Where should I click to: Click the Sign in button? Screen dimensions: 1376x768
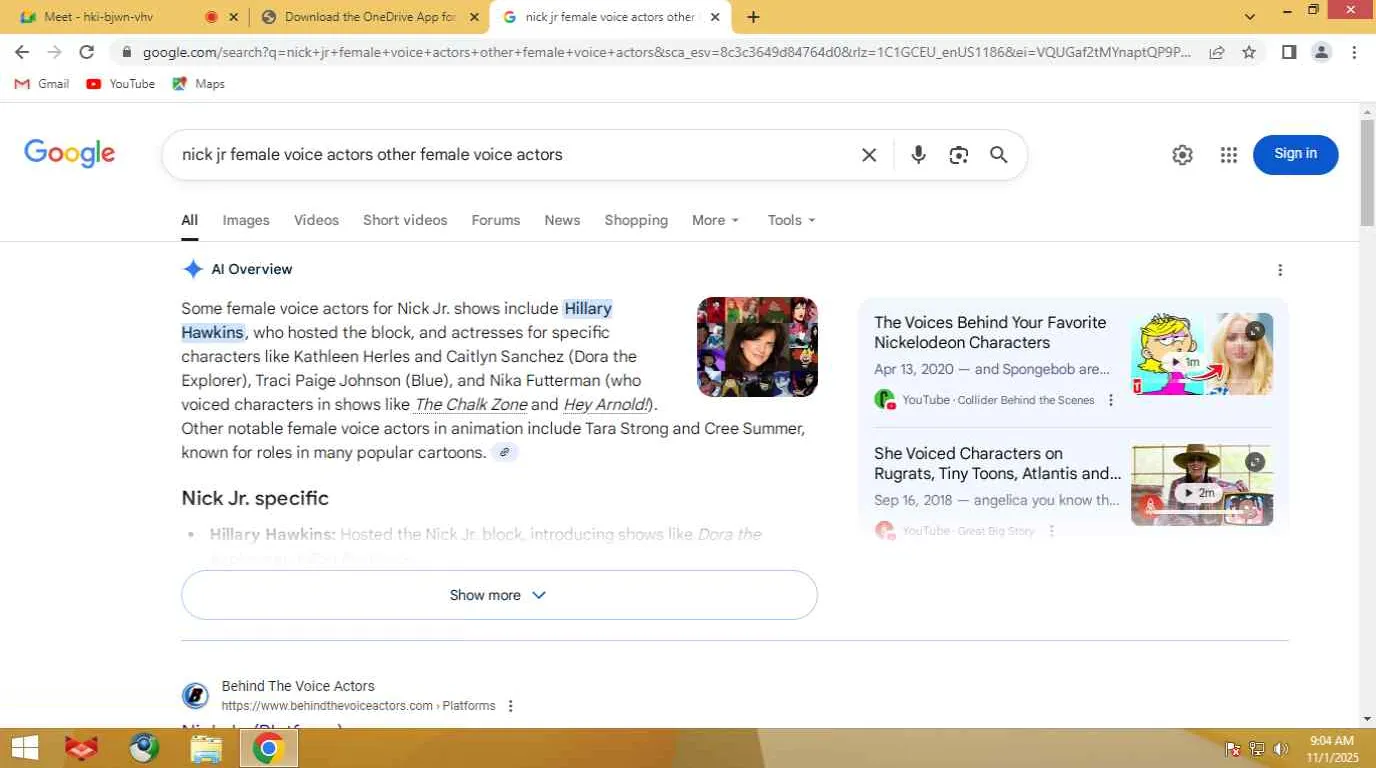pyautogui.click(x=1295, y=154)
